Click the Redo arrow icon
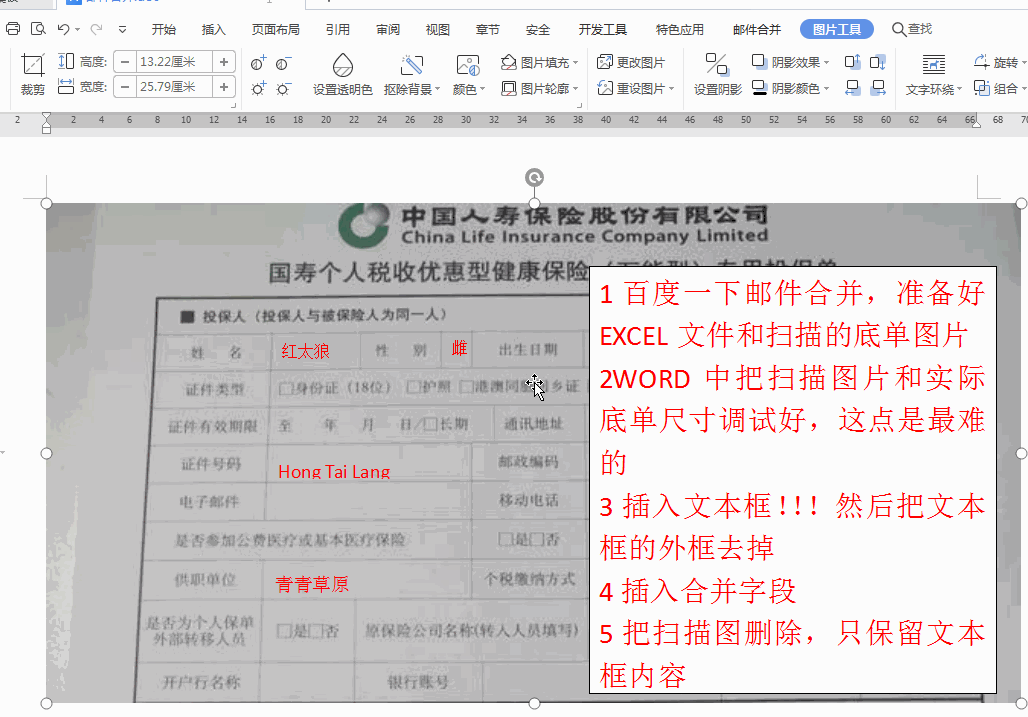This screenshot has height=717, width=1028. tap(96, 29)
